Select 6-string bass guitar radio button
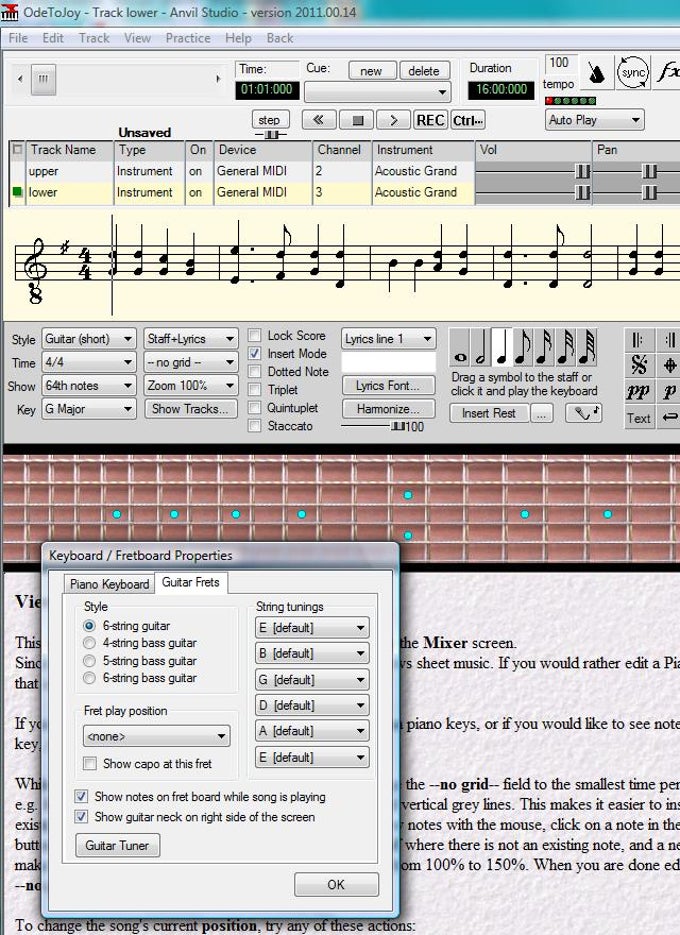The image size is (680, 935). coord(89,678)
